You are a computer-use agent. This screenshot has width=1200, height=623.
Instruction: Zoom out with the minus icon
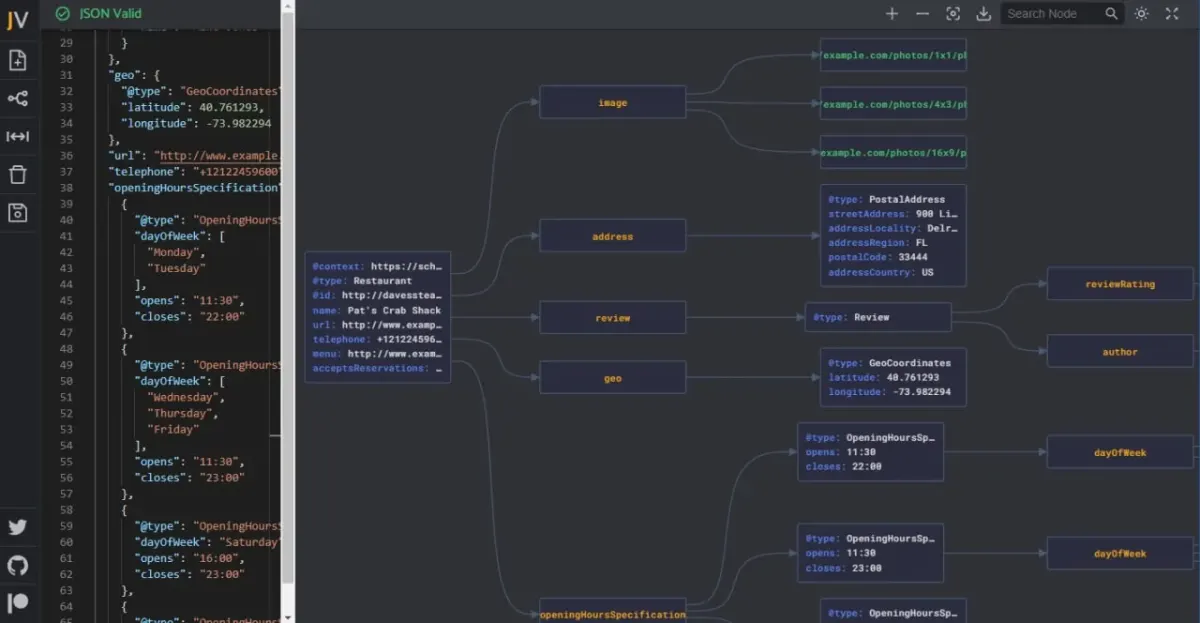point(922,13)
